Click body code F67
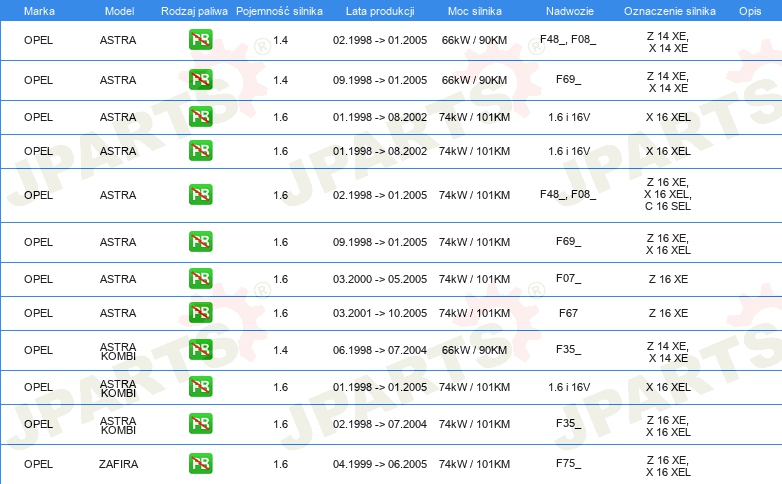782x484 pixels. coord(569,313)
